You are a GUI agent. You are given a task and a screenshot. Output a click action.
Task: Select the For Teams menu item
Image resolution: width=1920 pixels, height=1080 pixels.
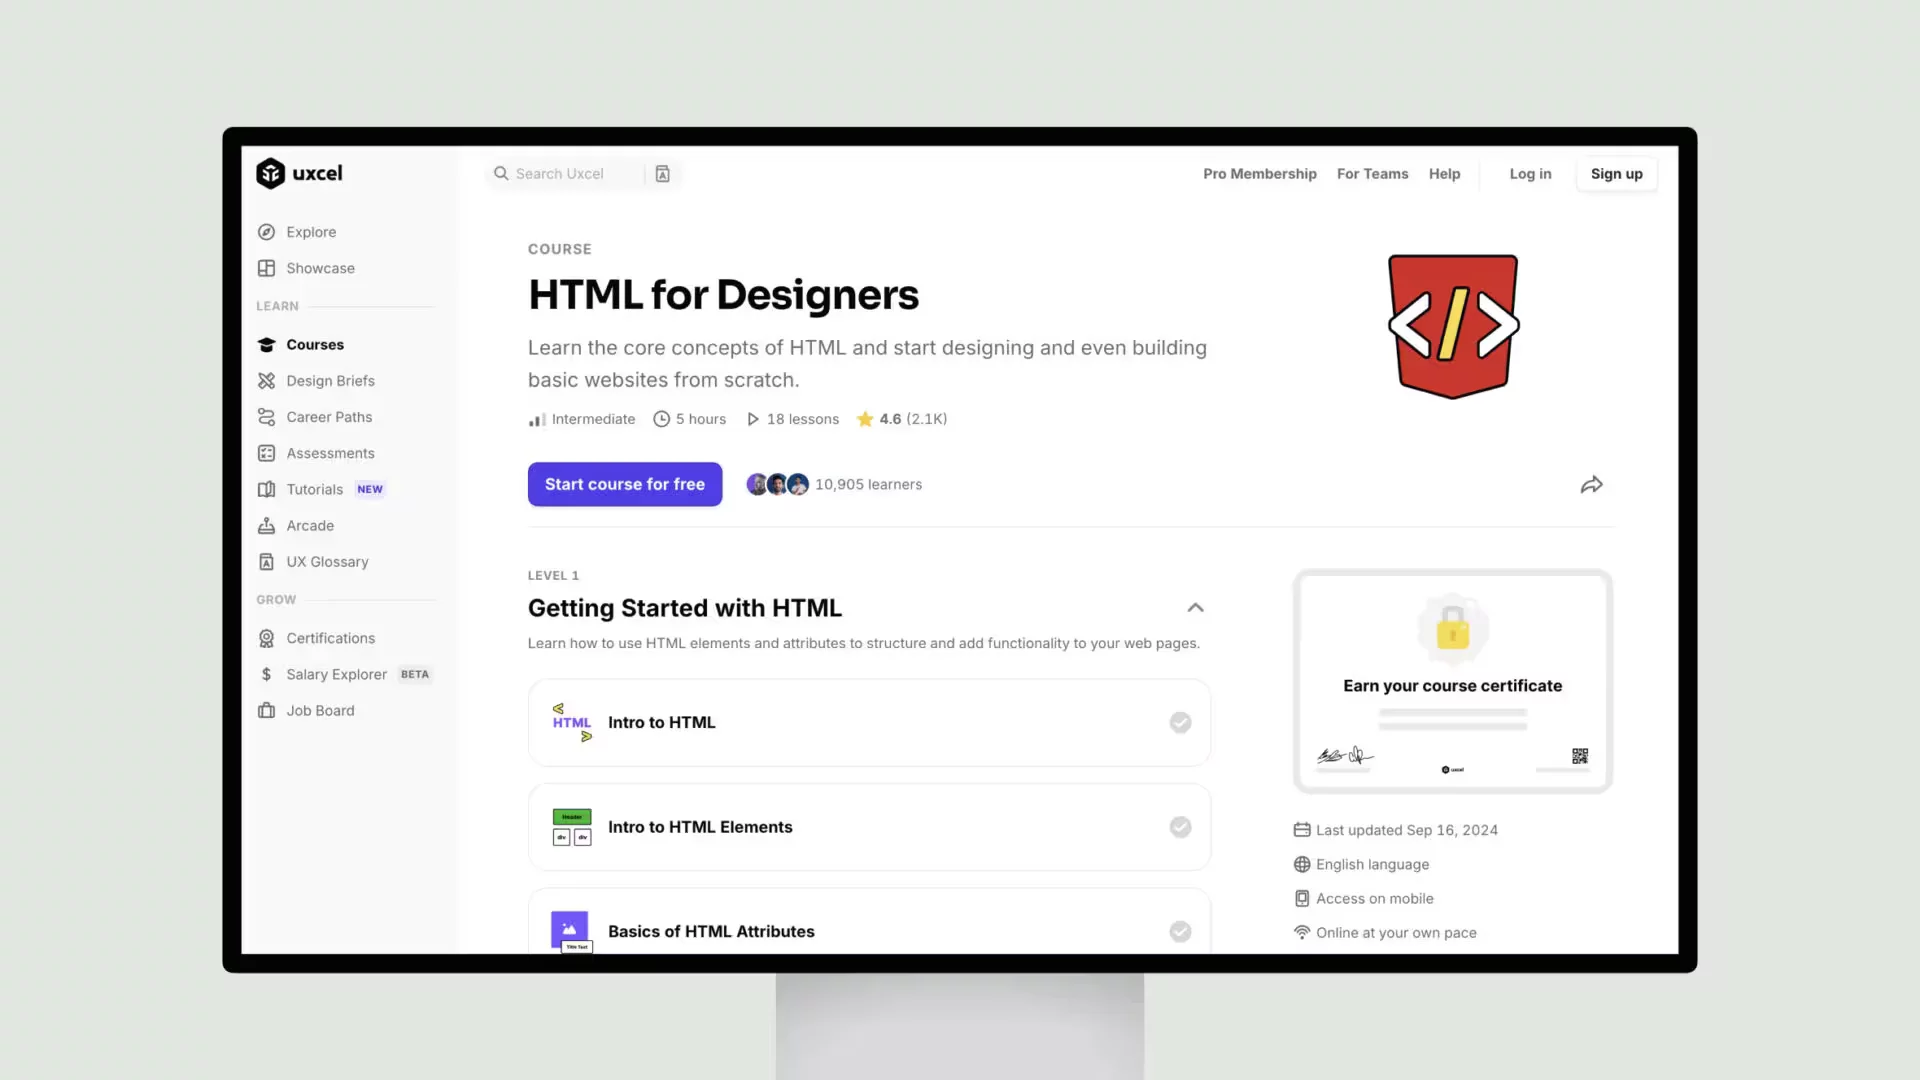click(x=1371, y=173)
